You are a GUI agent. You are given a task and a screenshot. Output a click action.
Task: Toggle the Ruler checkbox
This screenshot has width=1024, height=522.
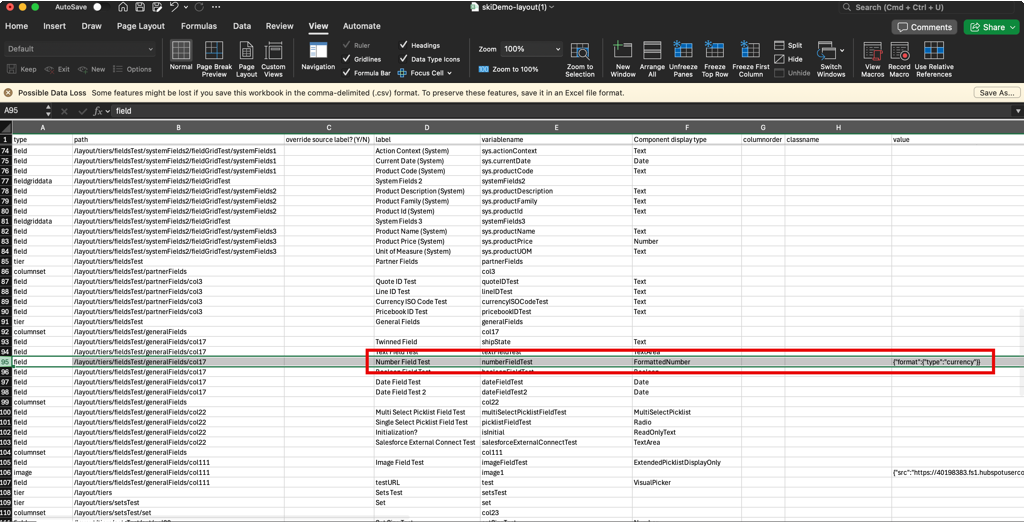[x=347, y=46]
